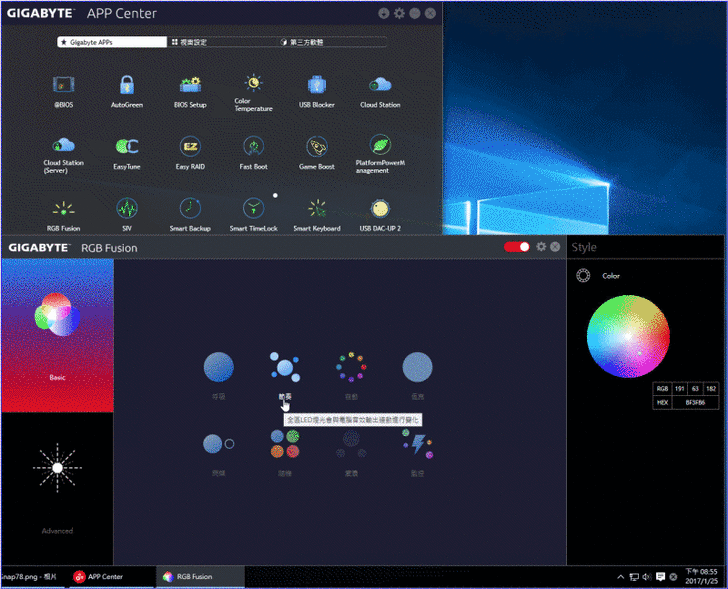Launch the Easy RAID app
This screenshot has width=728, height=589.
190,148
